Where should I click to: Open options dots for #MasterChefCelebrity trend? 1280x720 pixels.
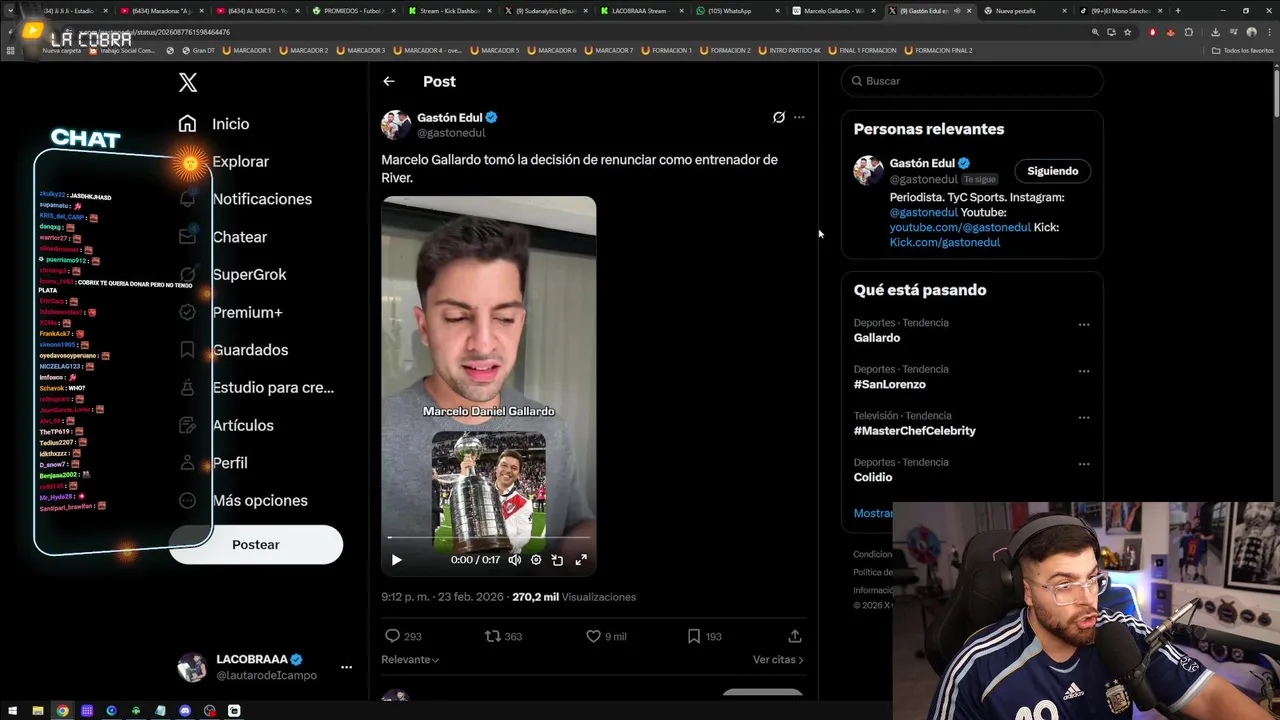[x=1084, y=418]
